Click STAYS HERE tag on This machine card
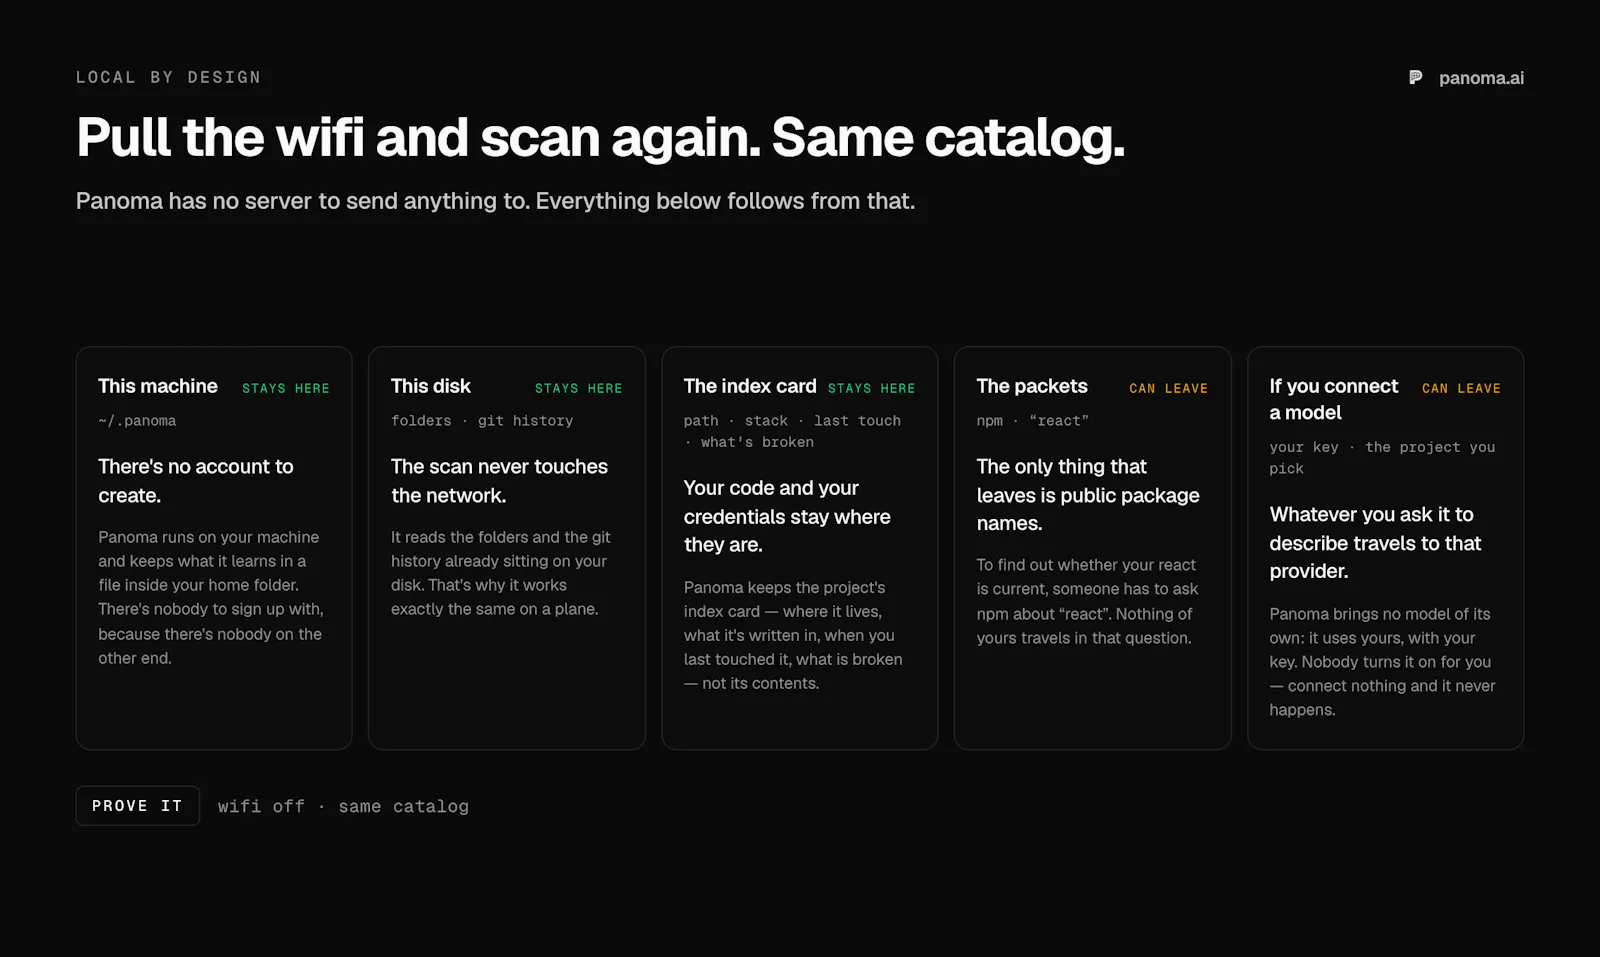This screenshot has height=957, width=1600. (x=286, y=388)
